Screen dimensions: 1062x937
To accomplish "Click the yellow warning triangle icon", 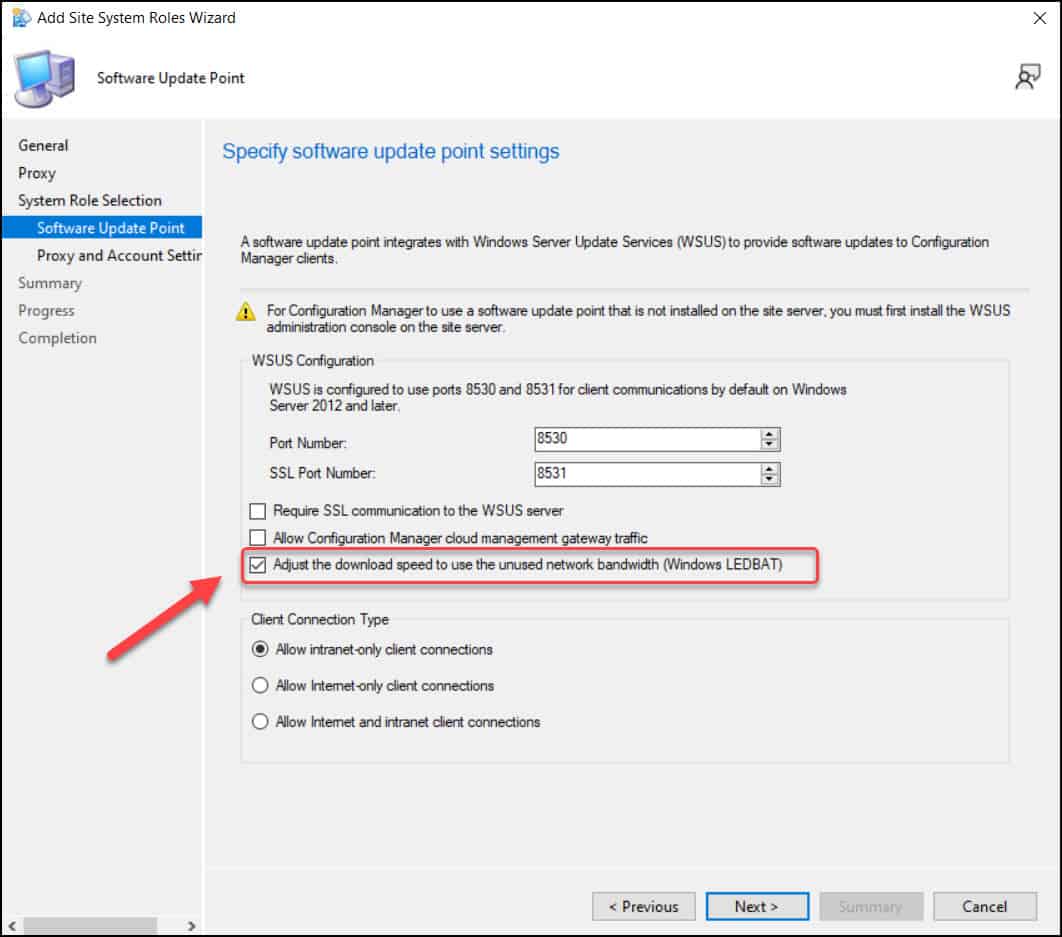I will 246,312.
